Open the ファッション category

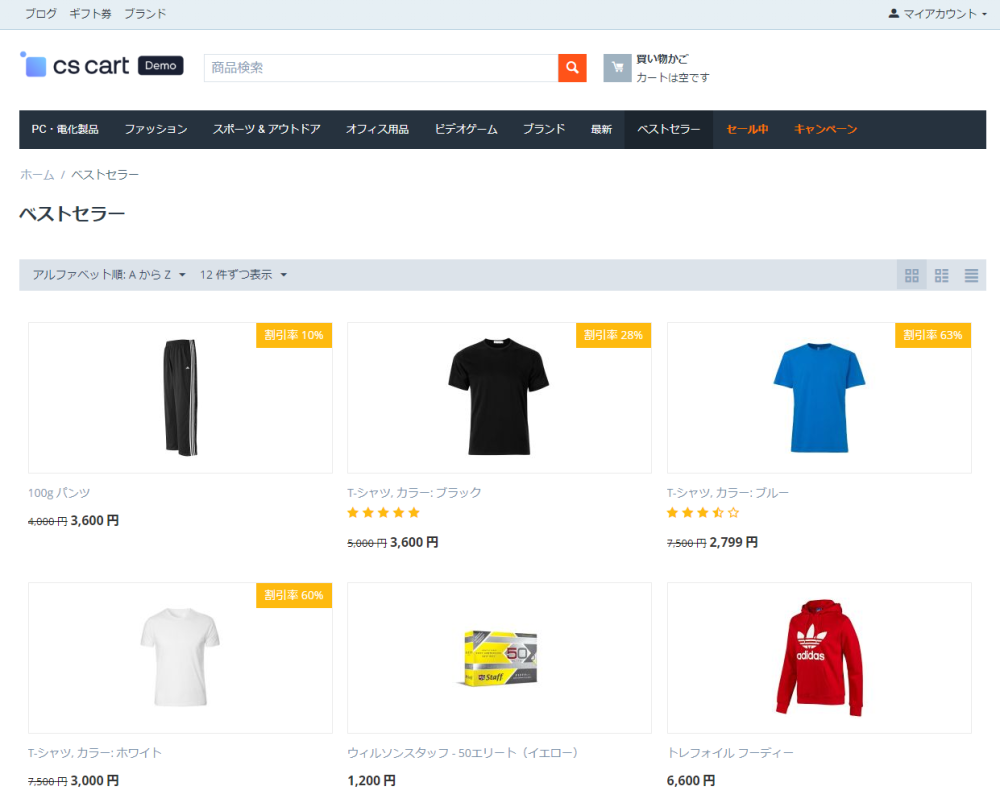pyautogui.click(x=156, y=130)
